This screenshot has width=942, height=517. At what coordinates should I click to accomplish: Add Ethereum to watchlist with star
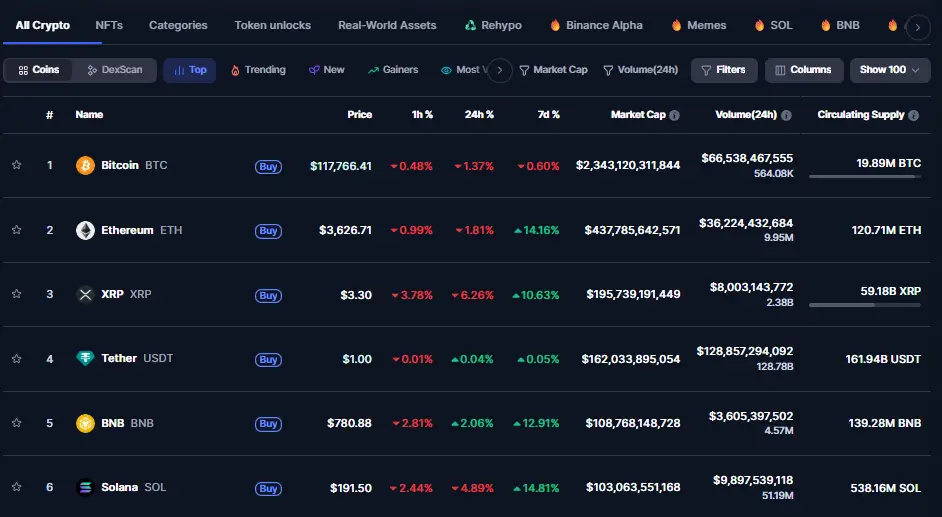click(17, 229)
